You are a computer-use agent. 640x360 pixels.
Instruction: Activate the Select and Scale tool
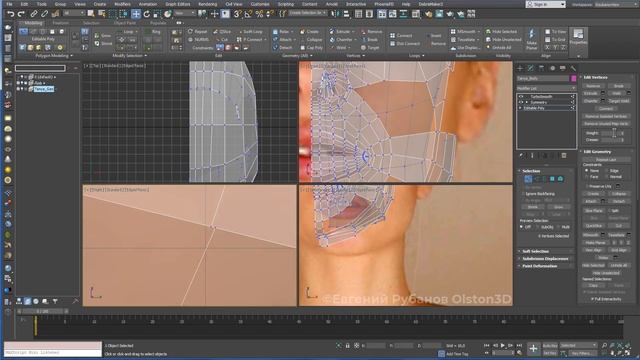point(157,14)
